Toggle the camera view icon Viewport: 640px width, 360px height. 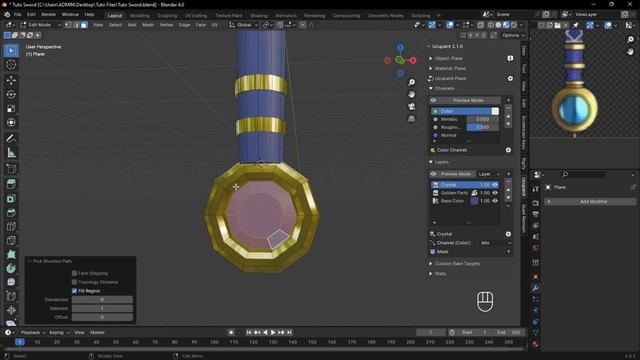tap(411, 107)
